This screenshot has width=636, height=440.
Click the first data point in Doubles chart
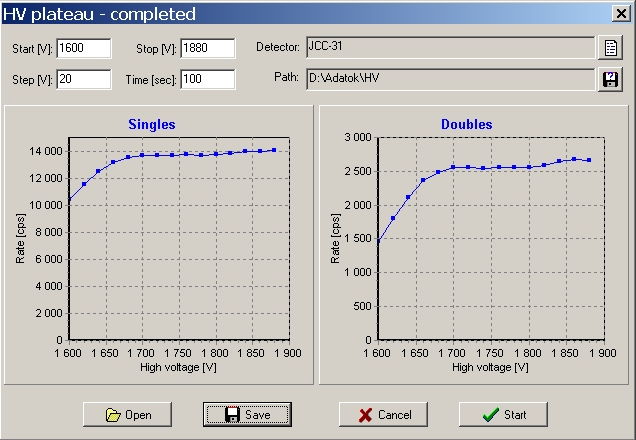378,242
